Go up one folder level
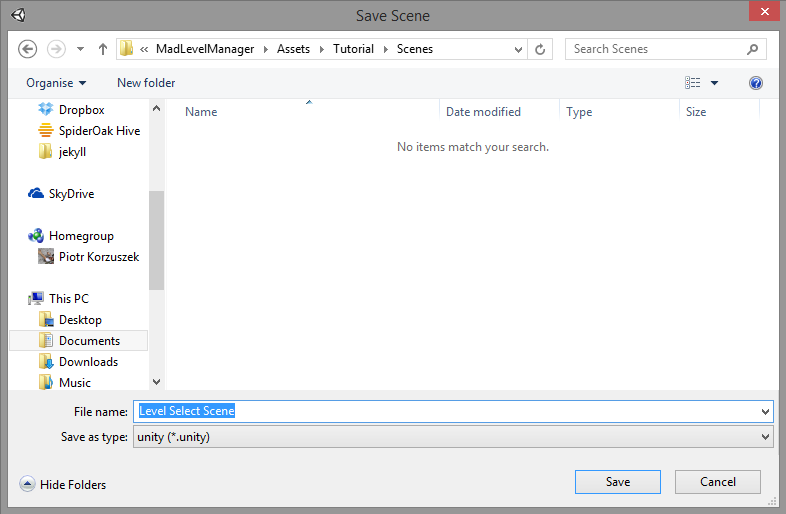The width and height of the screenshot is (786, 514). pyautogui.click(x=103, y=49)
